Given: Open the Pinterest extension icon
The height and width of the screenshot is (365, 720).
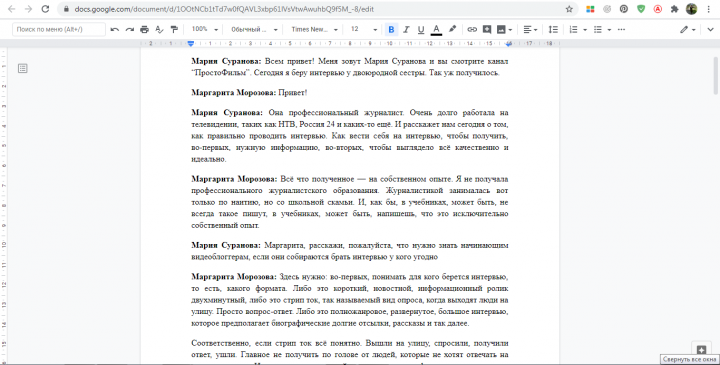Looking at the screenshot, I should (x=624, y=9).
